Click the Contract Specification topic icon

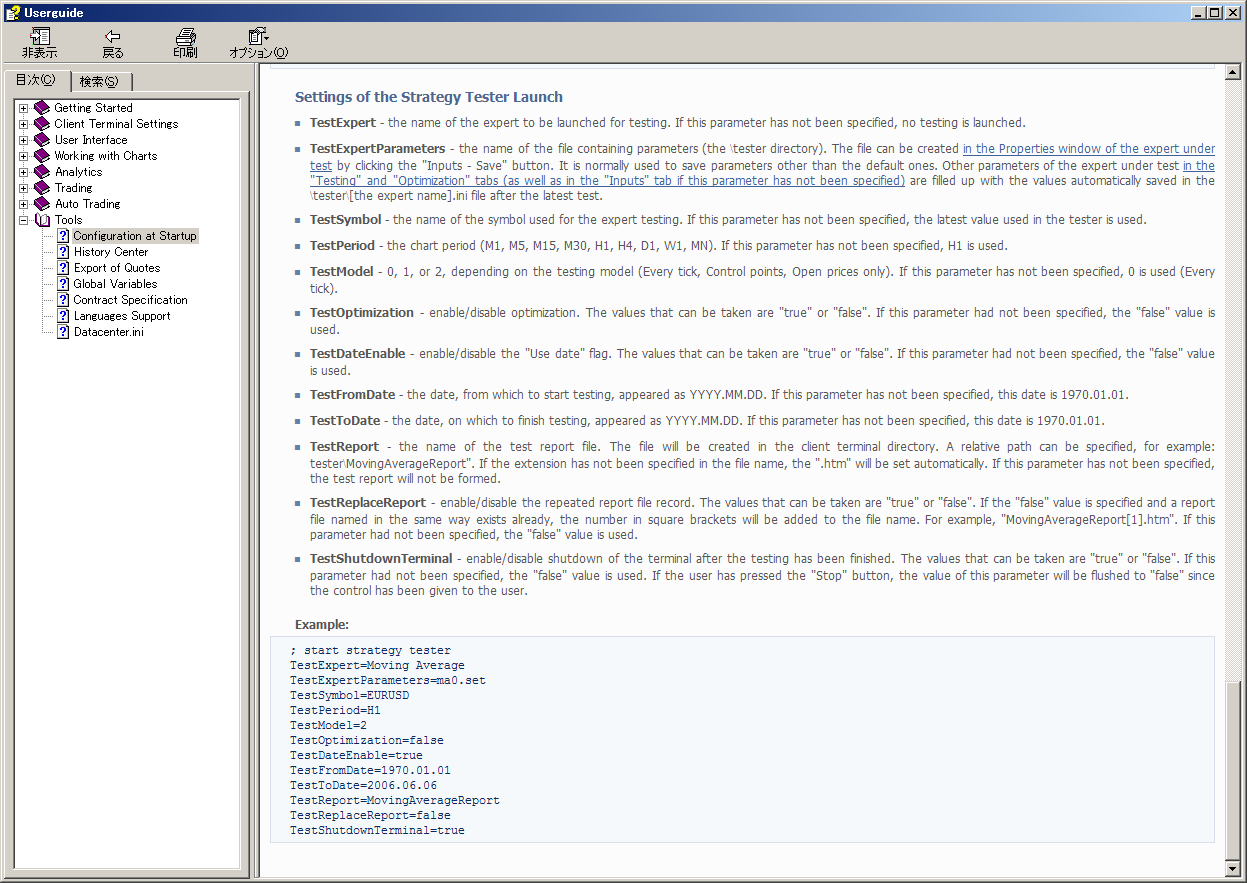(63, 300)
